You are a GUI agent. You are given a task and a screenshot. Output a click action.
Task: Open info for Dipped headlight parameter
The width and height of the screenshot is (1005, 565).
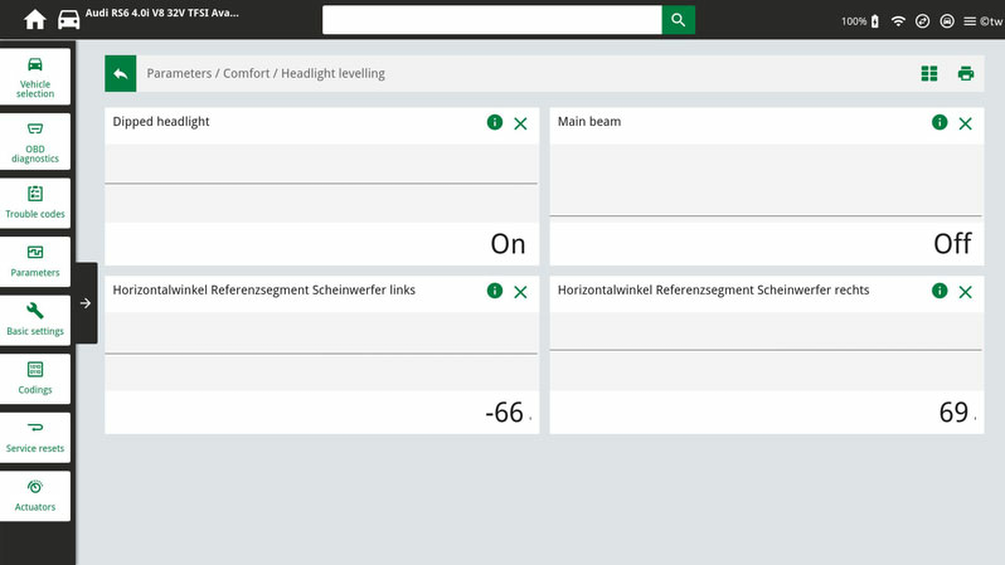pyautogui.click(x=494, y=122)
